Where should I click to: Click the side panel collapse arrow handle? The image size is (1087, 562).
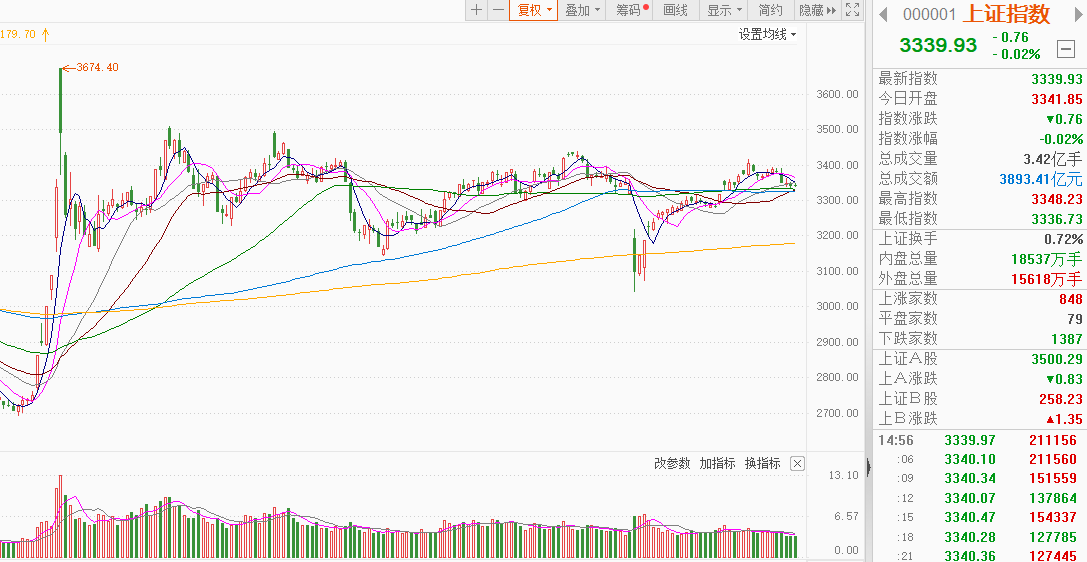pyautogui.click(x=867, y=466)
